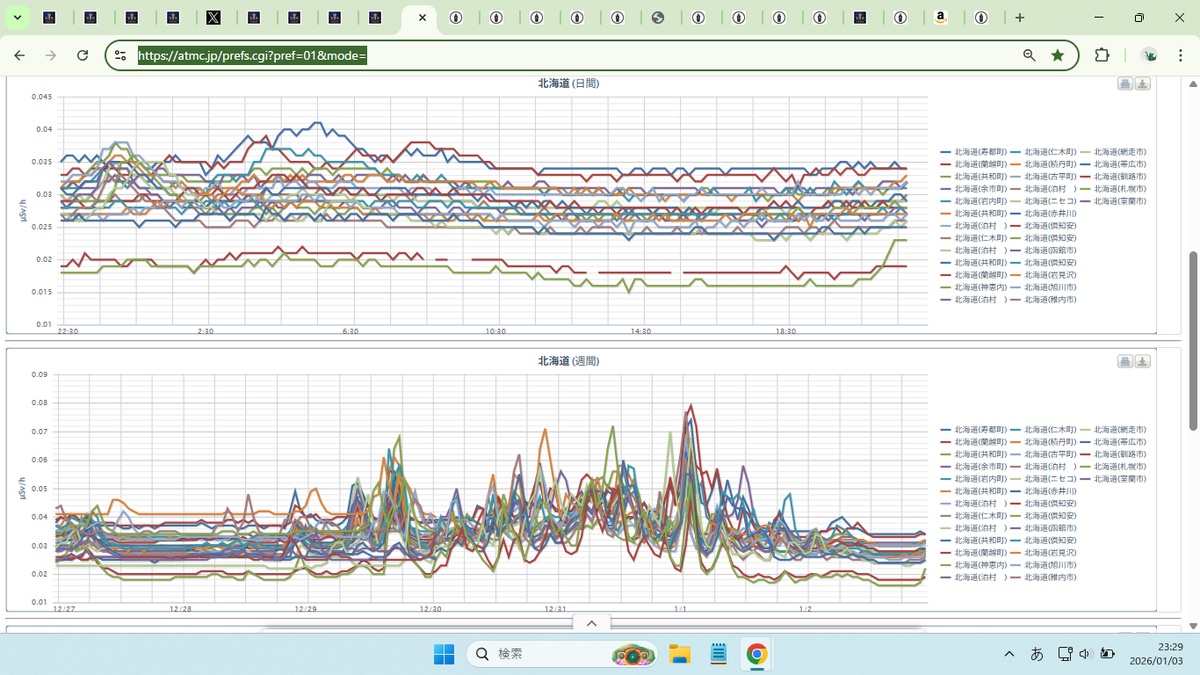The image size is (1200, 675).
Task: Open the tab search dropdown
Action: (x=19, y=17)
